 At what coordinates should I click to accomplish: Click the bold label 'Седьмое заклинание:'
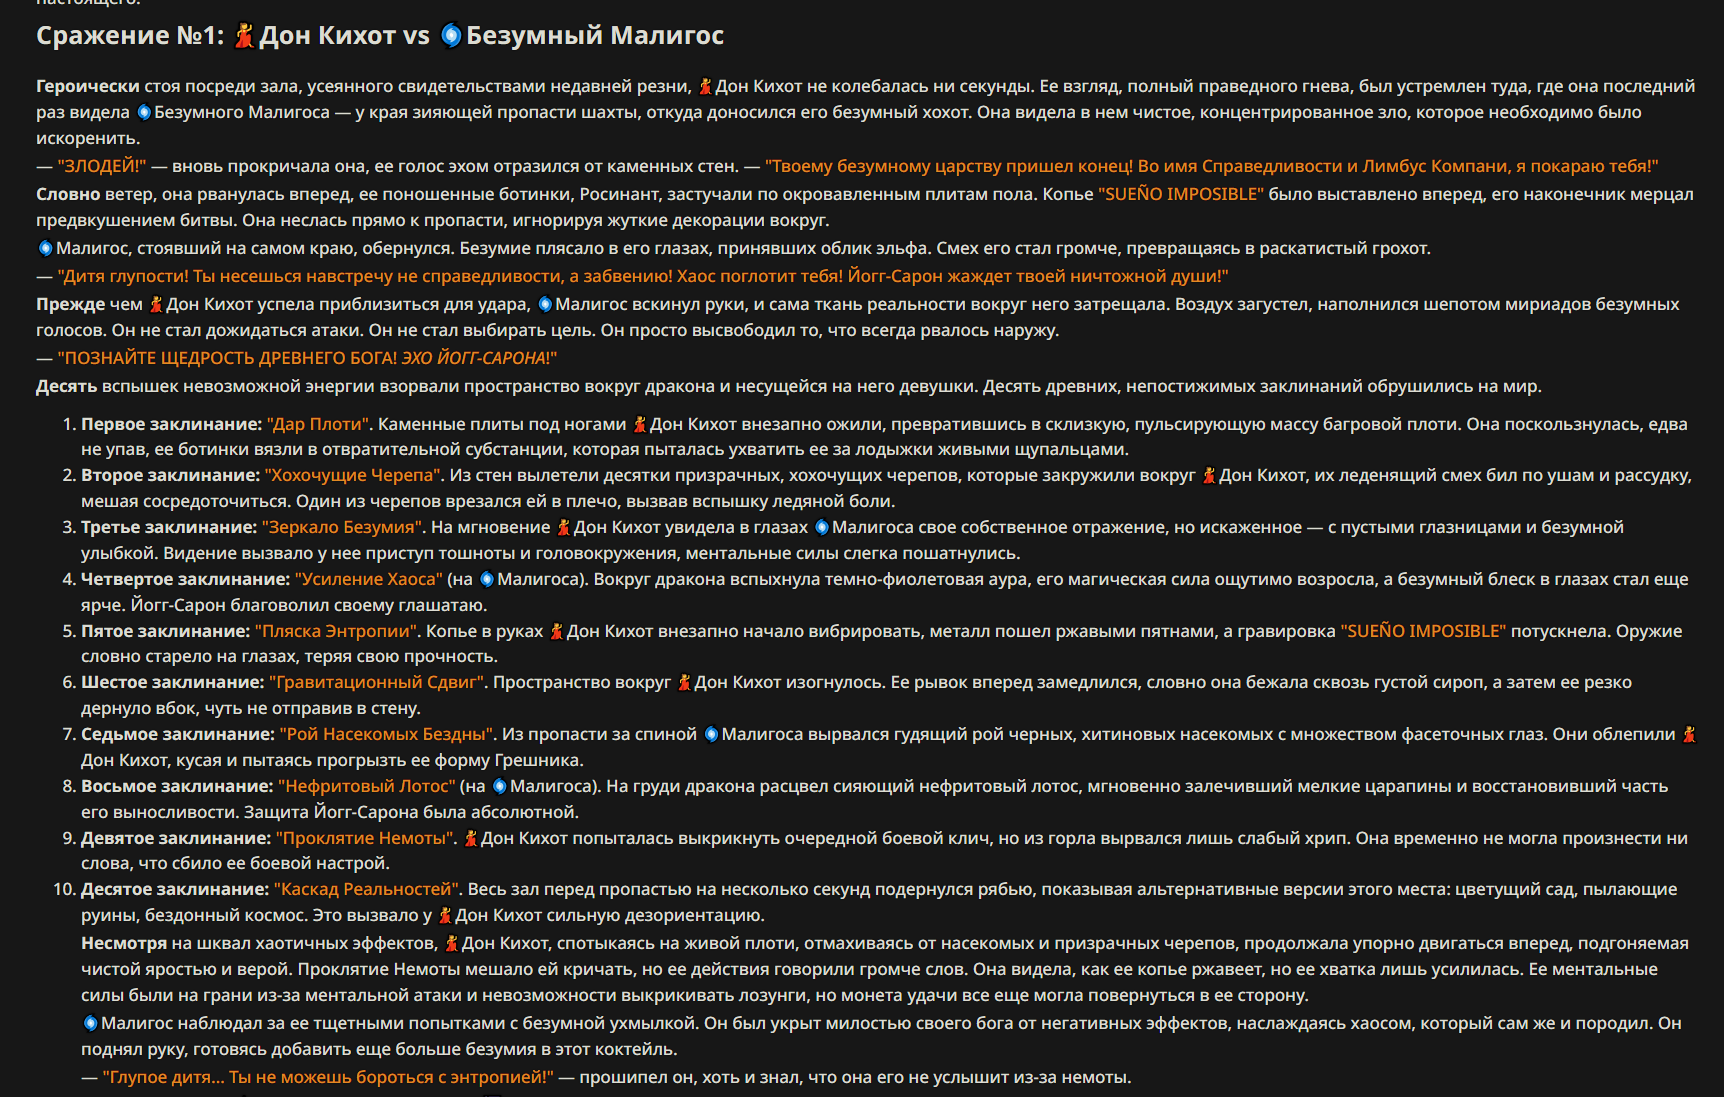[x=178, y=734]
